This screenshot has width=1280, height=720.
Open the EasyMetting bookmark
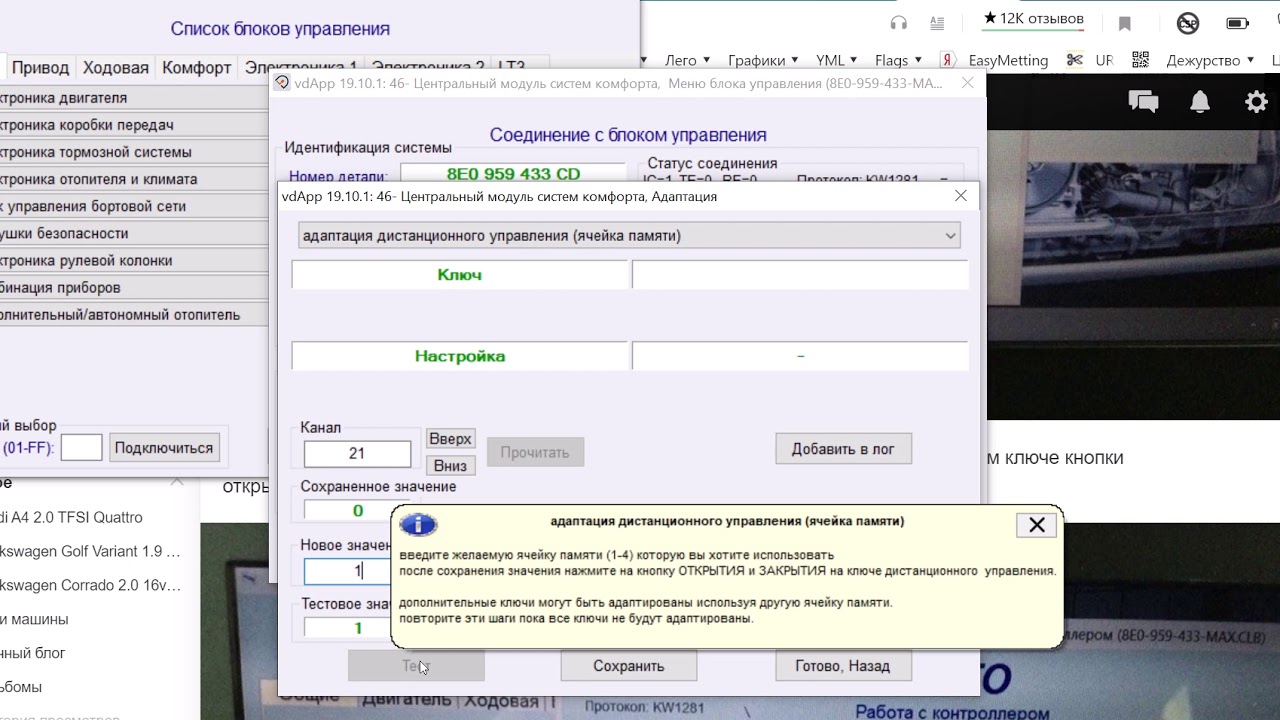(x=1008, y=60)
